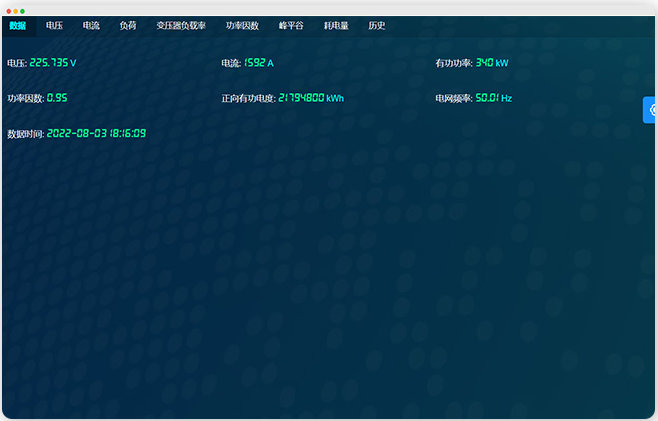View the 历史 tab
This screenshot has height=421, width=658.
click(376, 26)
